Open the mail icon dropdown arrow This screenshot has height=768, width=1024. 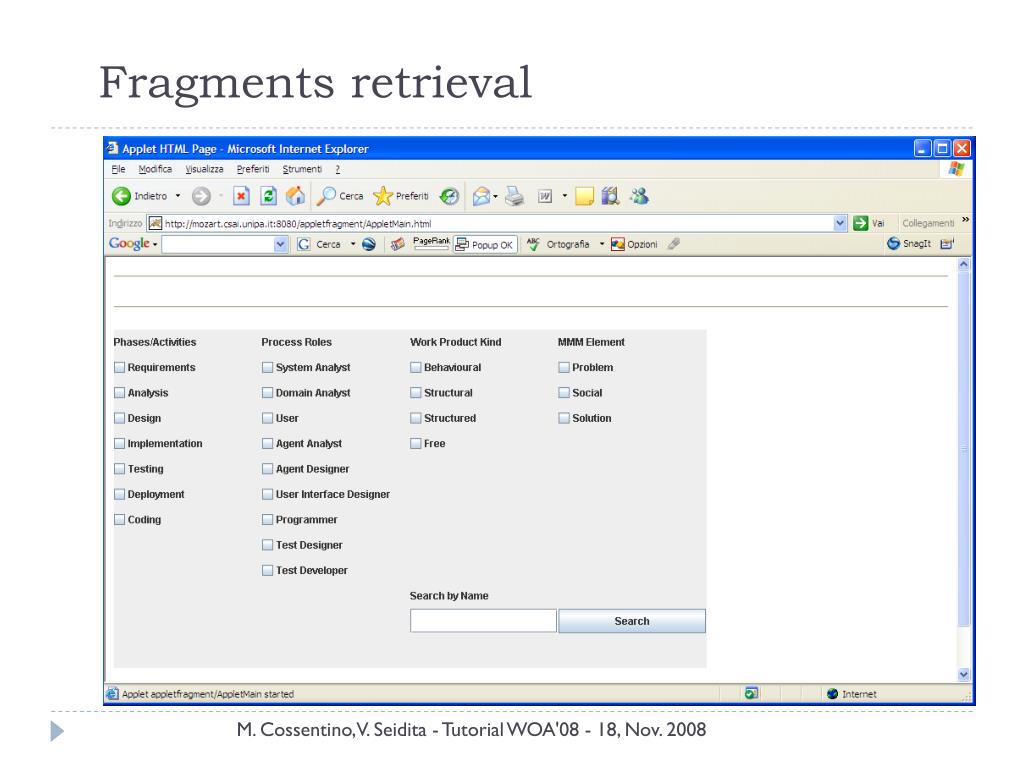click(x=496, y=196)
